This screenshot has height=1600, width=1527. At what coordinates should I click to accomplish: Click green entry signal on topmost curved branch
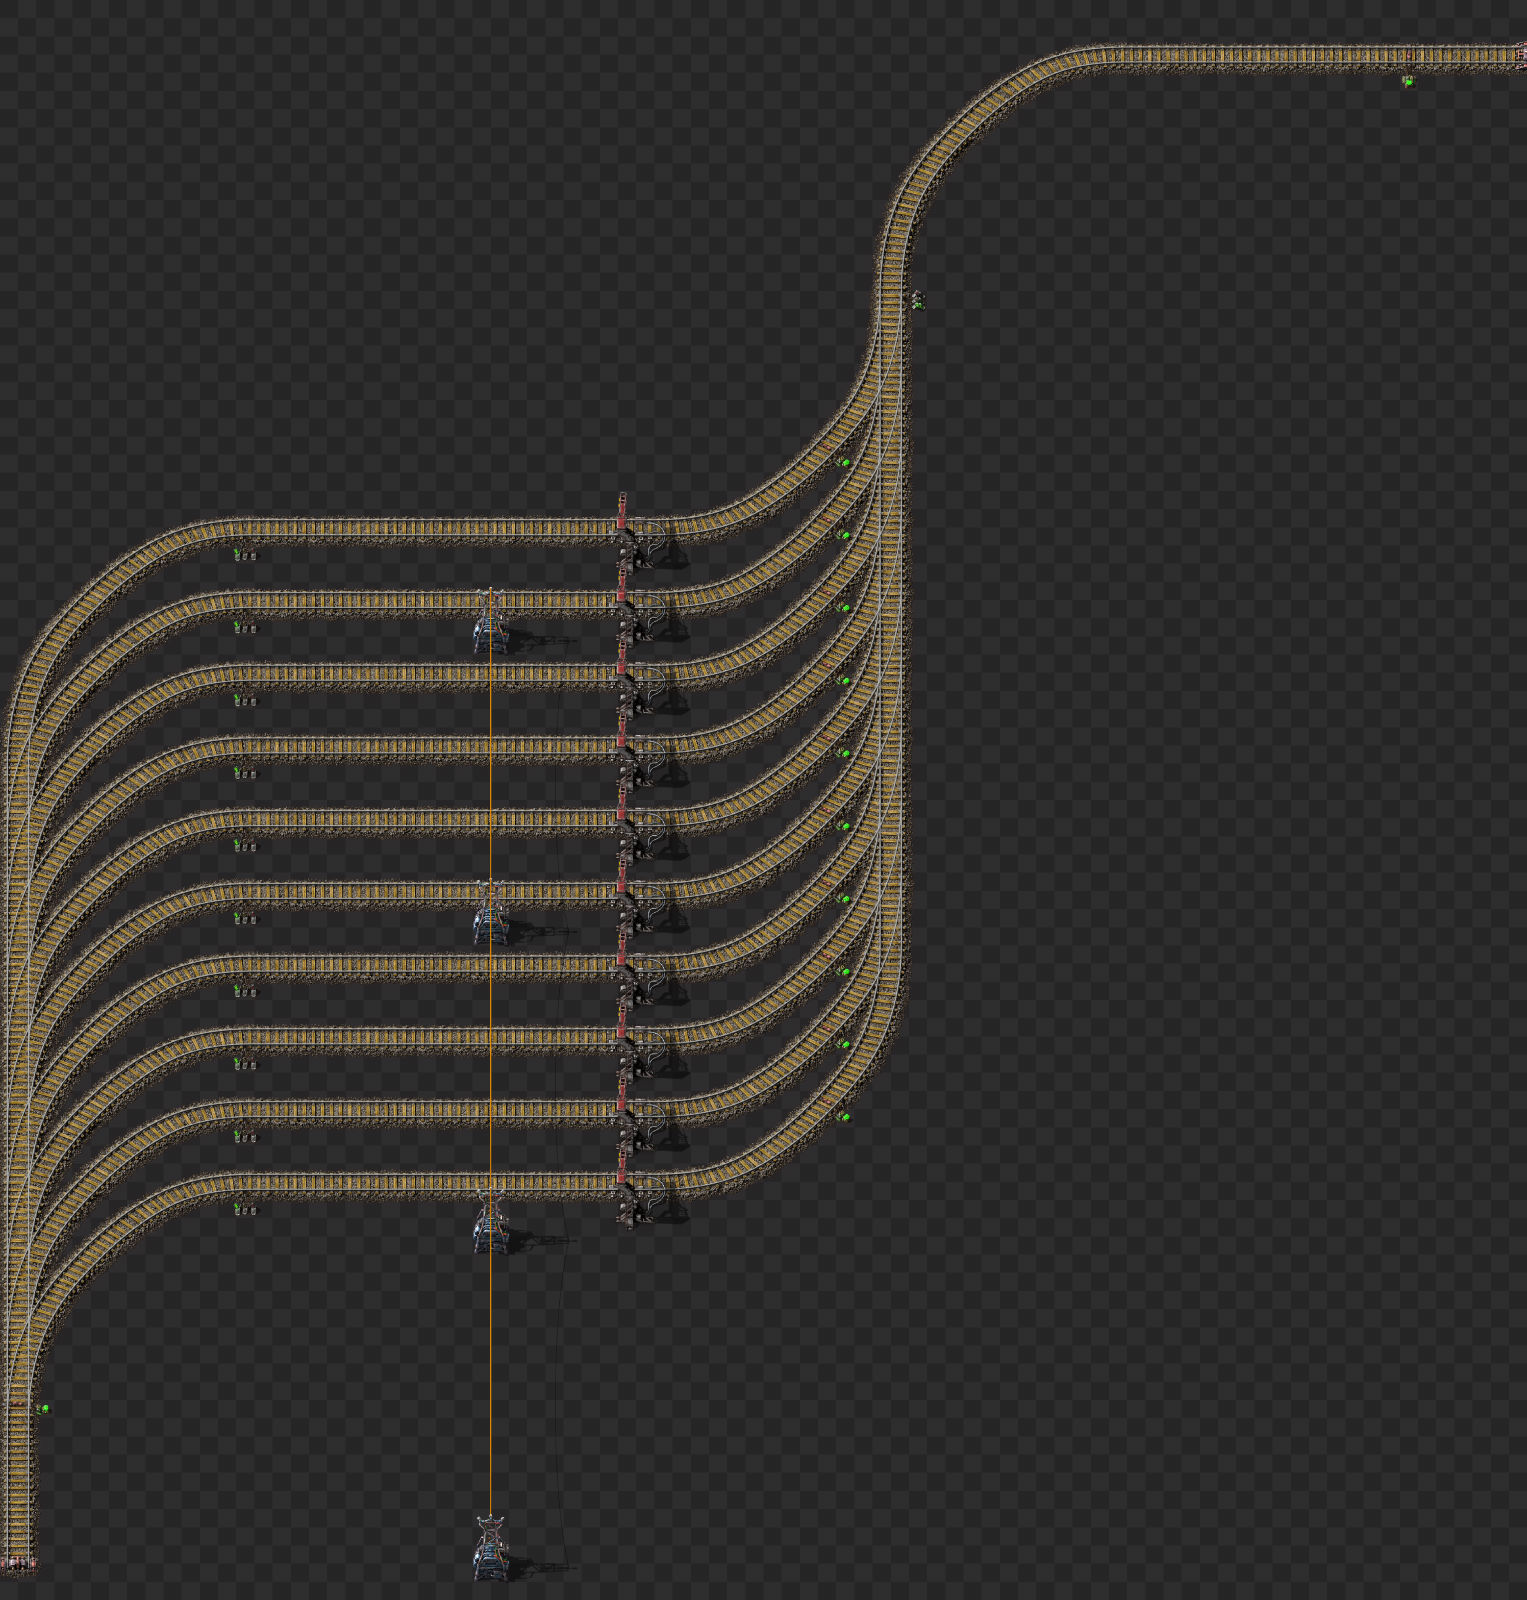point(844,463)
